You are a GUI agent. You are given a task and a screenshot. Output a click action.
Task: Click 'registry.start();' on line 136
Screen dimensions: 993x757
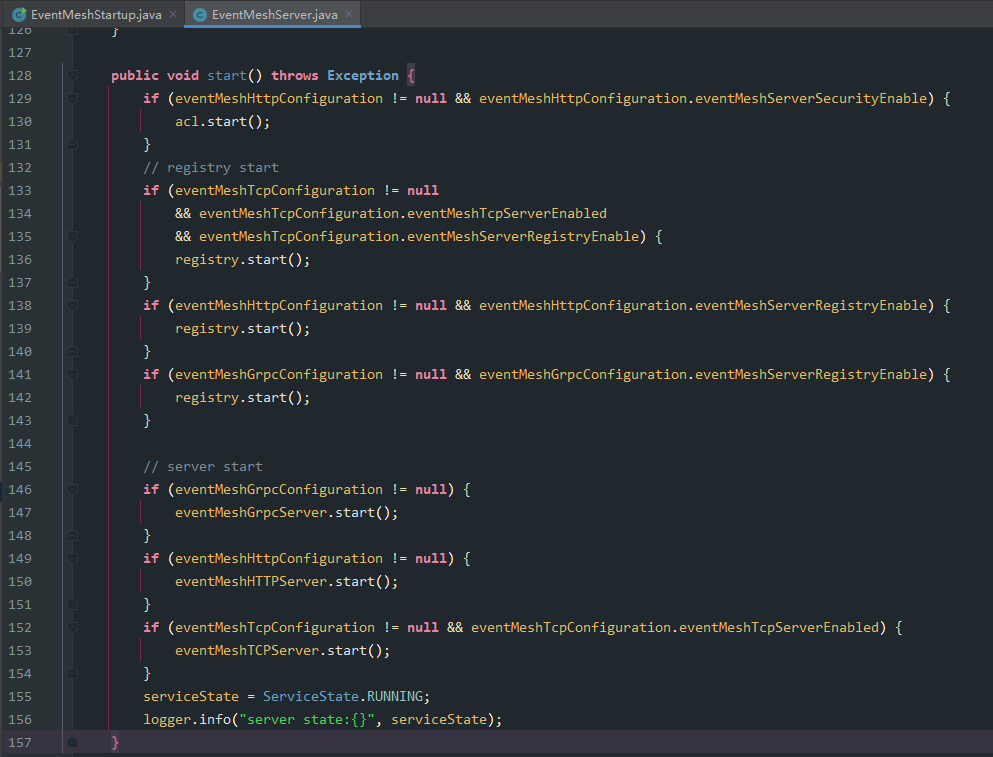tap(243, 260)
